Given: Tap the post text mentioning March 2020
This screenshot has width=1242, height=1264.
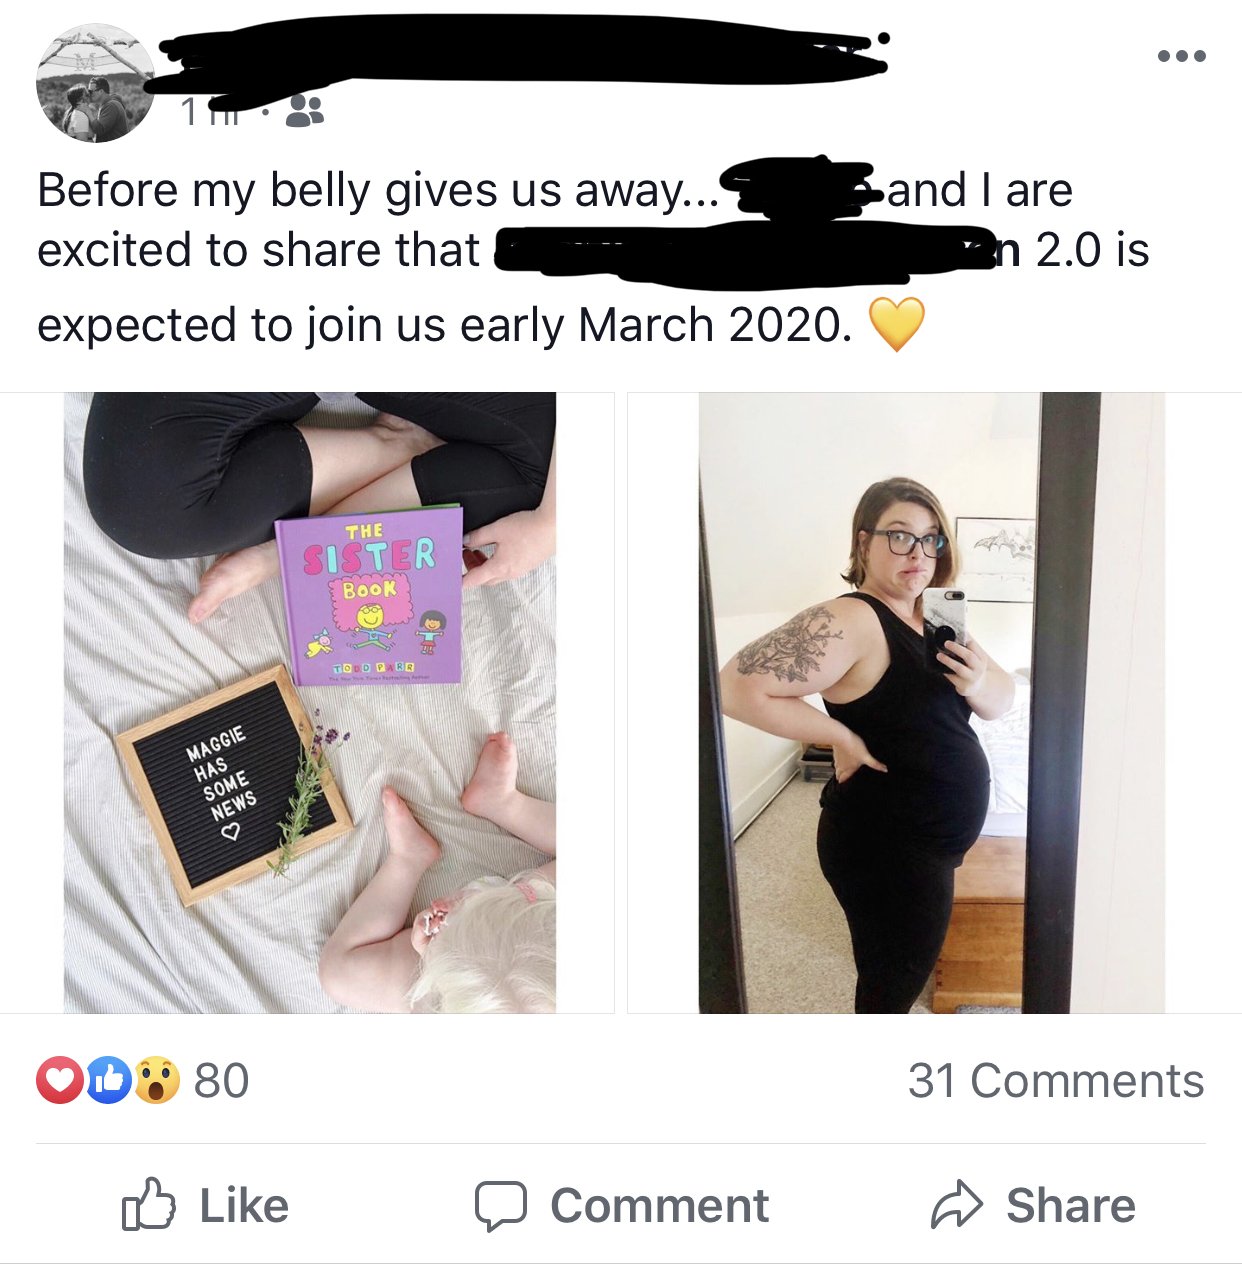Looking at the screenshot, I should click(593, 257).
